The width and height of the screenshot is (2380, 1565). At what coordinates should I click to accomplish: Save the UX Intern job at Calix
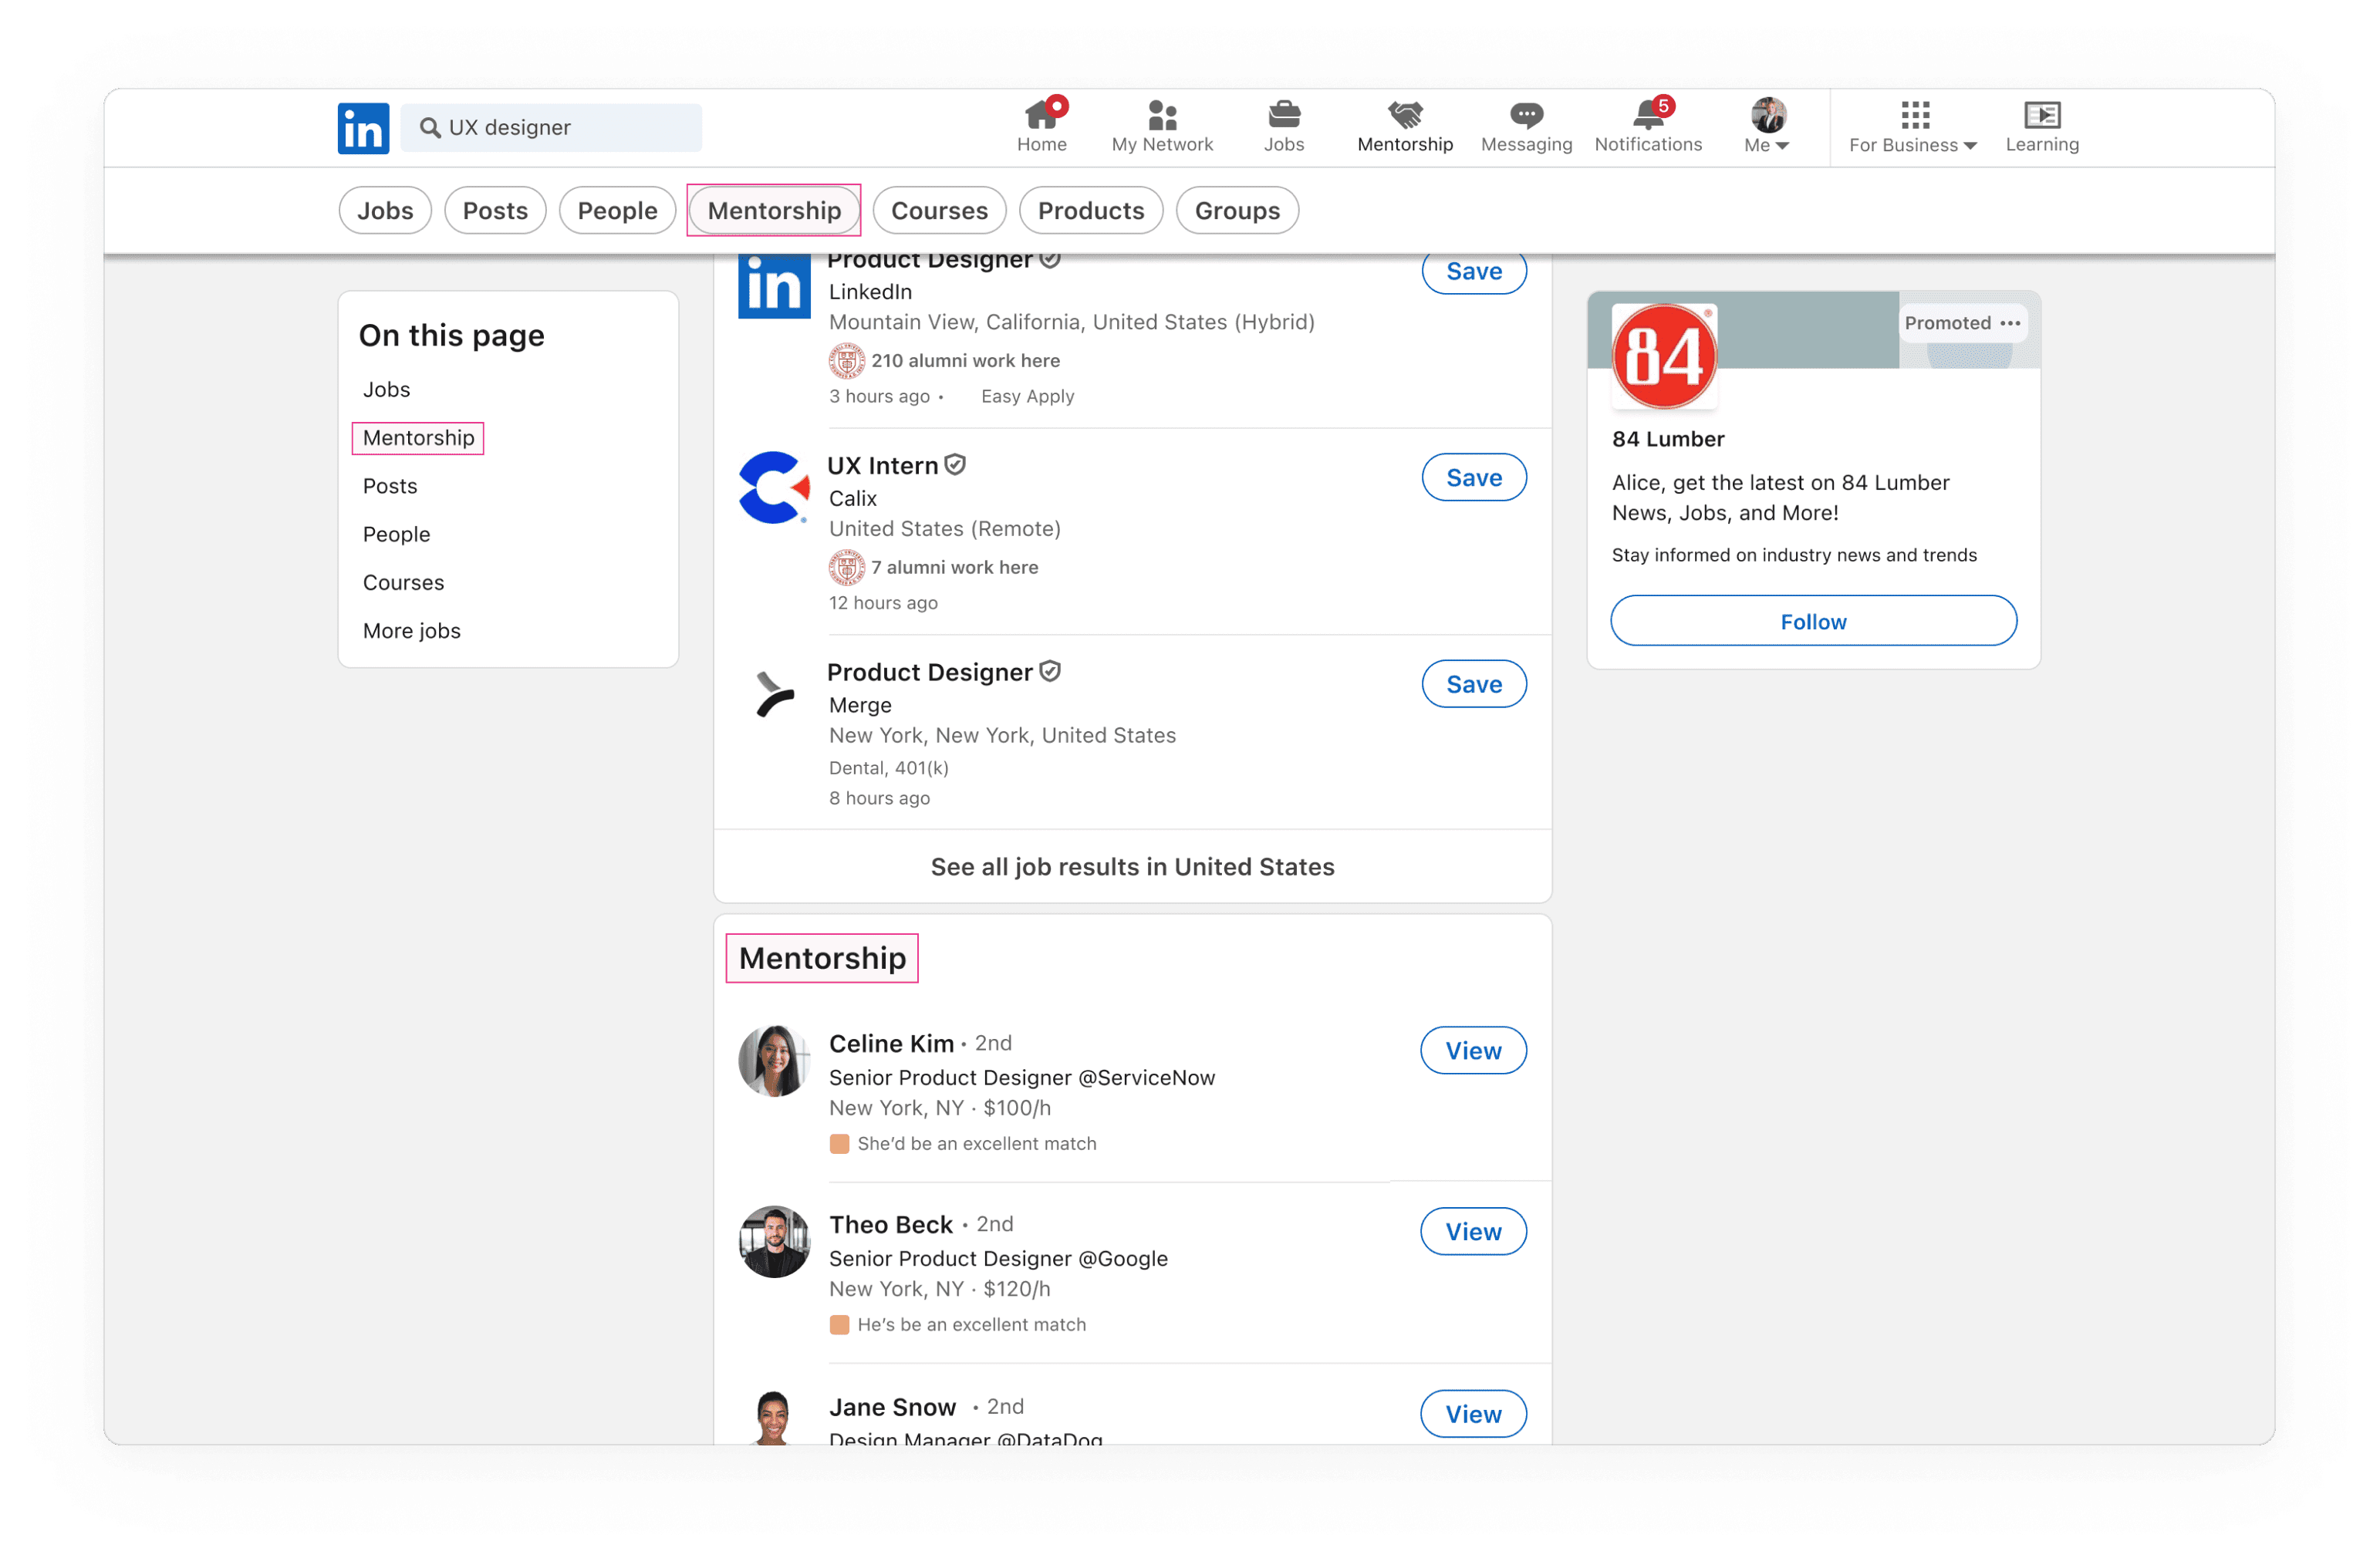tap(1474, 478)
